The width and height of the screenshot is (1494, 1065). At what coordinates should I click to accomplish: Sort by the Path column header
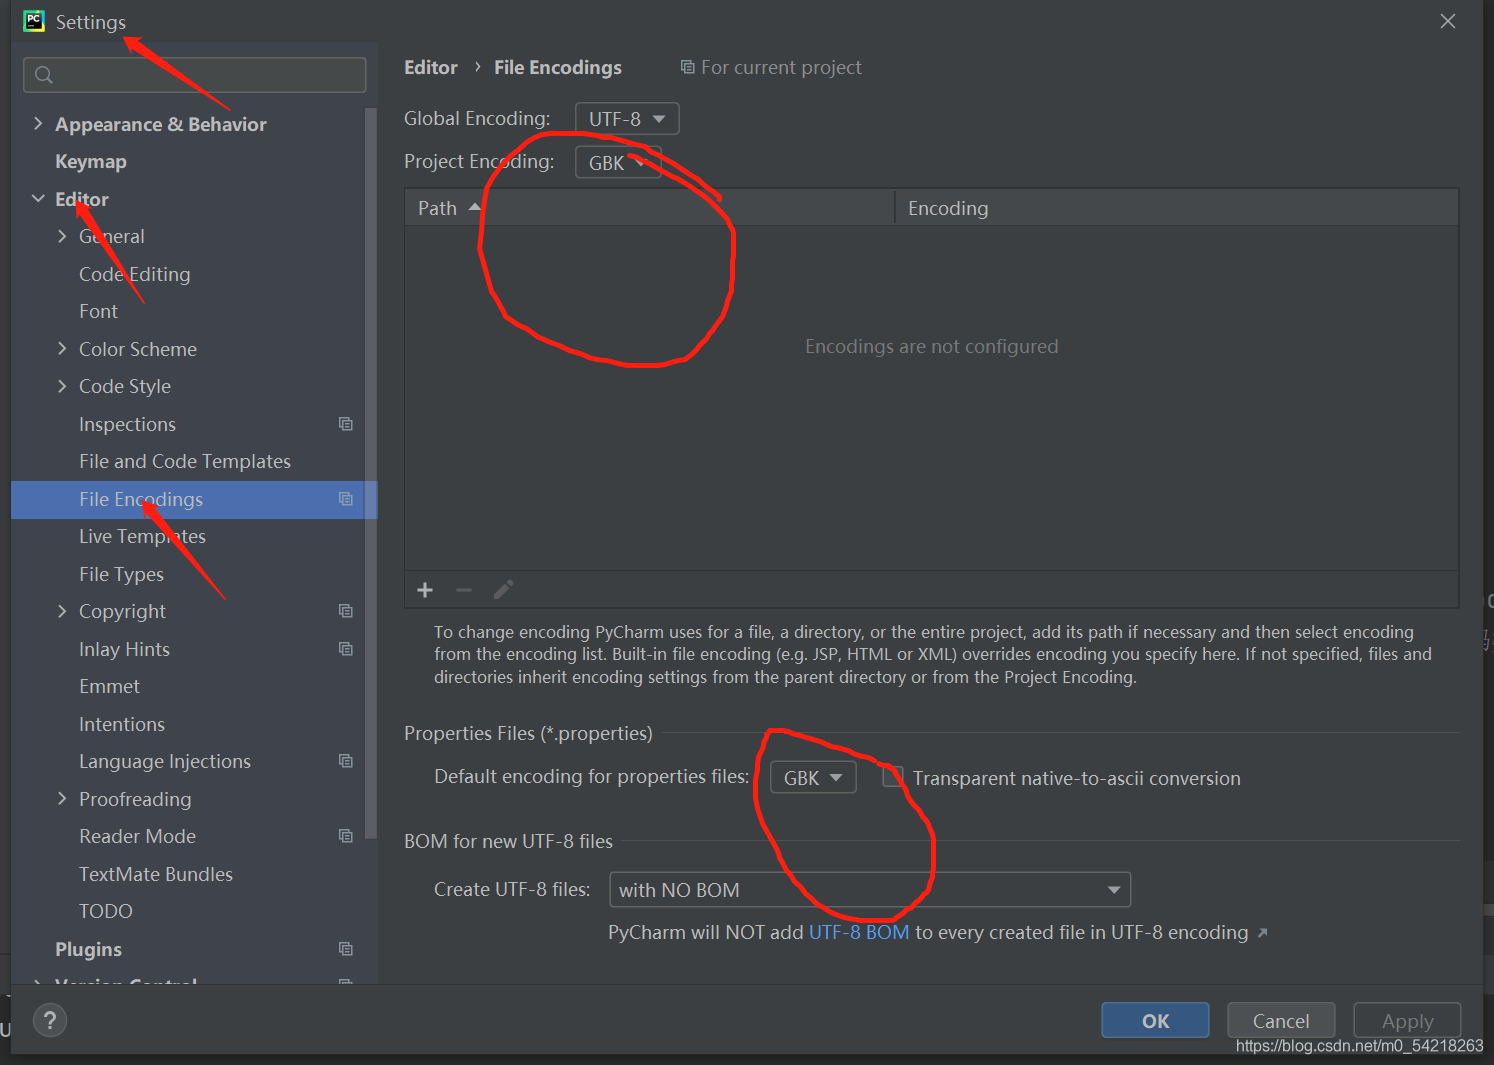point(649,208)
